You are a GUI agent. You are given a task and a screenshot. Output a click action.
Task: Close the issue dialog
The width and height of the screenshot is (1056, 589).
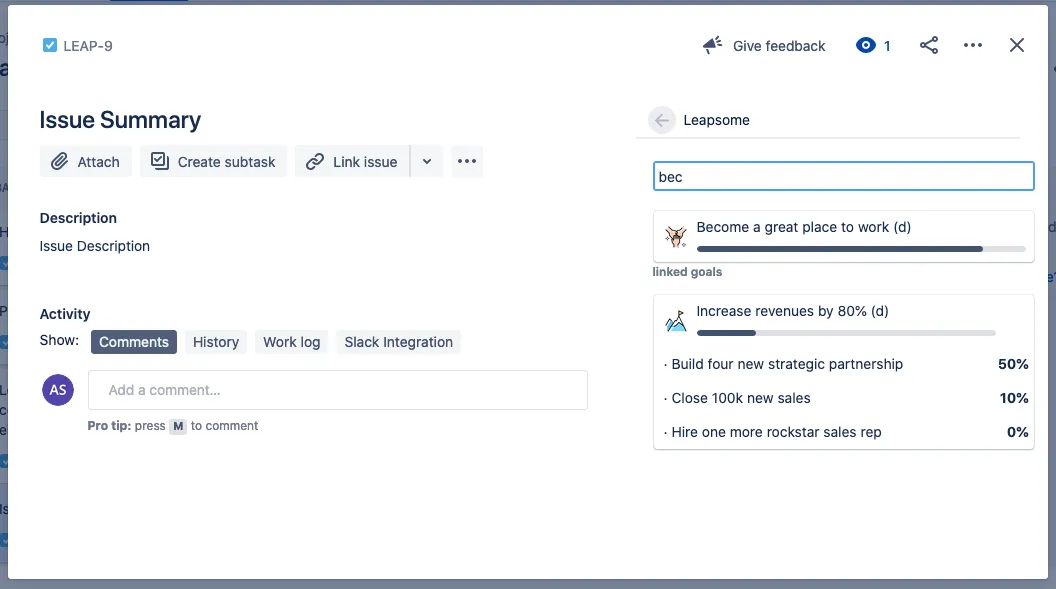point(1017,45)
